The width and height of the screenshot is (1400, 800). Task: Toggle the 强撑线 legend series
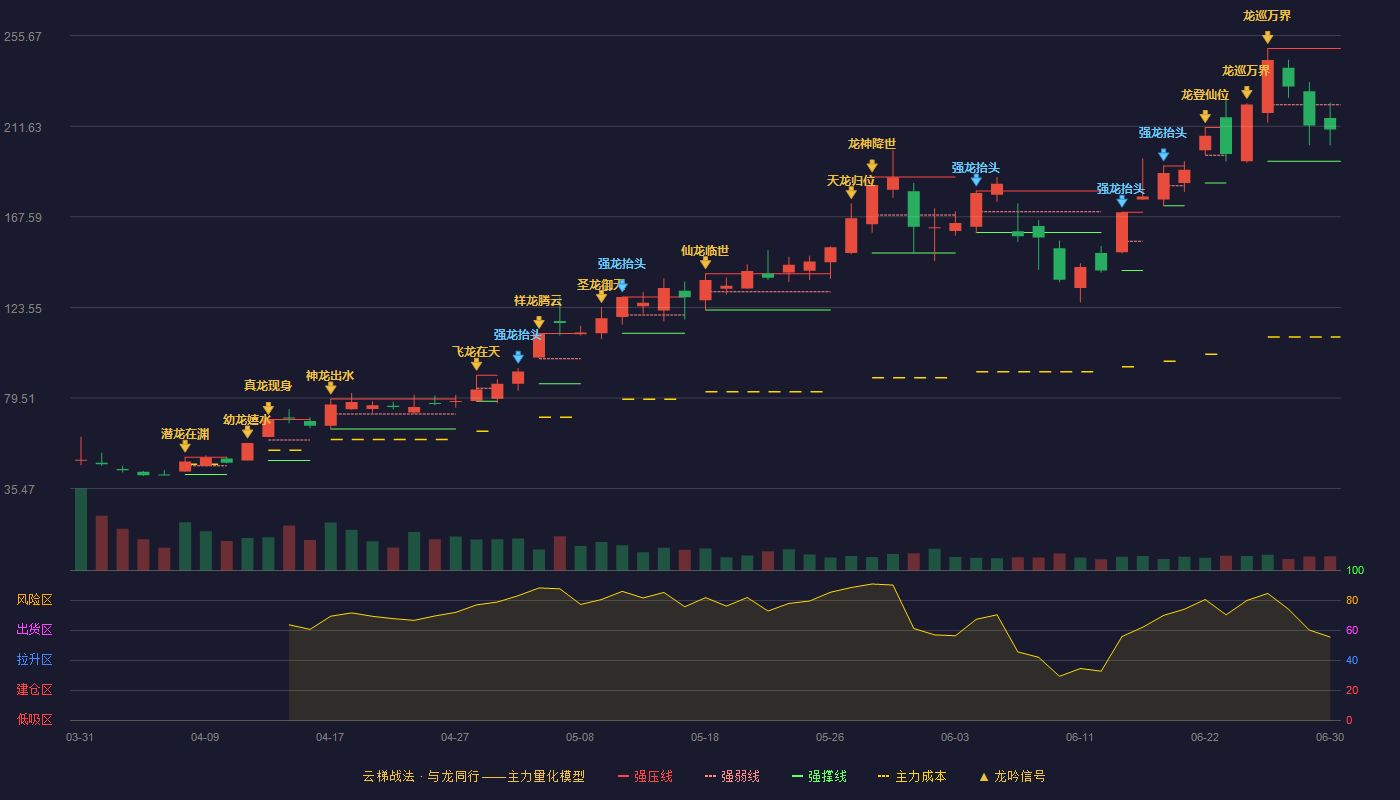[x=819, y=776]
